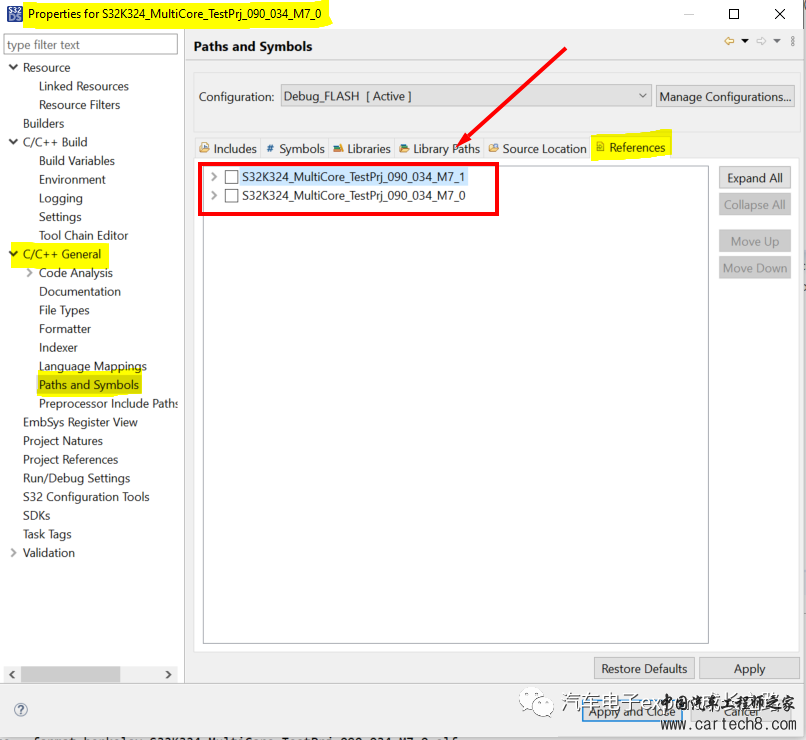
Task: Click the right arrow of horizontal scrollbar
Action: tap(168, 674)
